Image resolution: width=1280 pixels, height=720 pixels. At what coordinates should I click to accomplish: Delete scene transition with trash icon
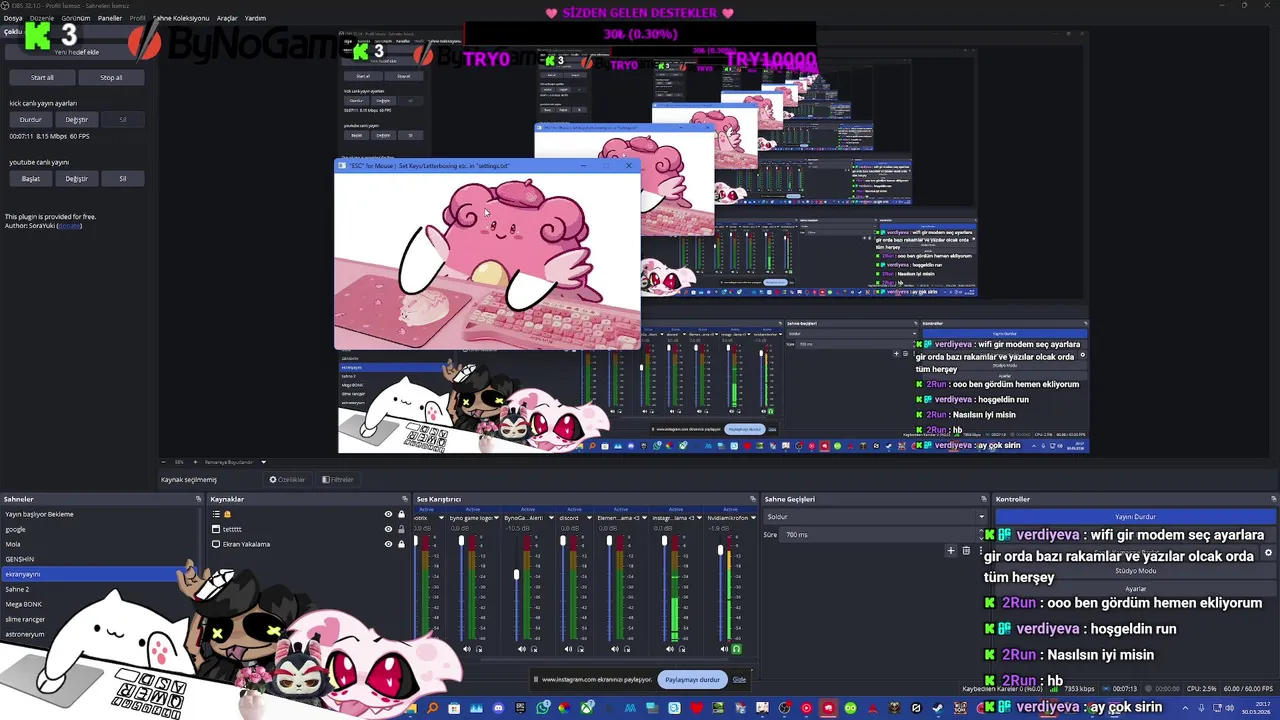click(966, 550)
